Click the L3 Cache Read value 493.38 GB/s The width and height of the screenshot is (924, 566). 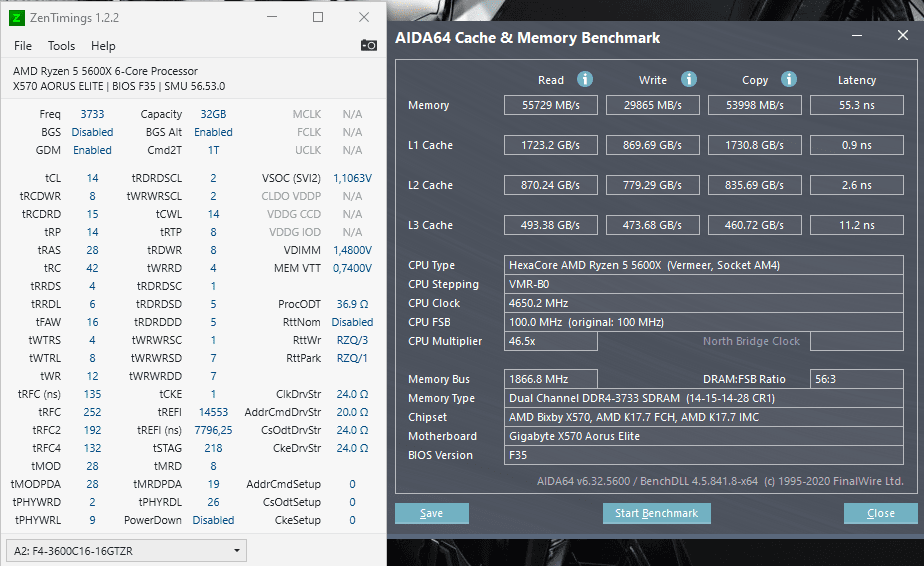[x=550, y=225]
